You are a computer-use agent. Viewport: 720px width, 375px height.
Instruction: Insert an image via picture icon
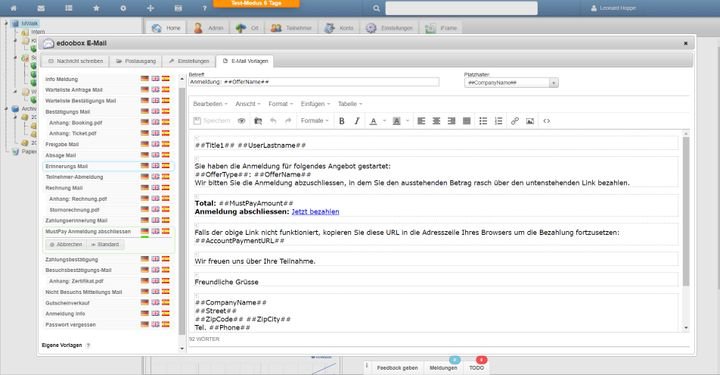click(x=530, y=121)
